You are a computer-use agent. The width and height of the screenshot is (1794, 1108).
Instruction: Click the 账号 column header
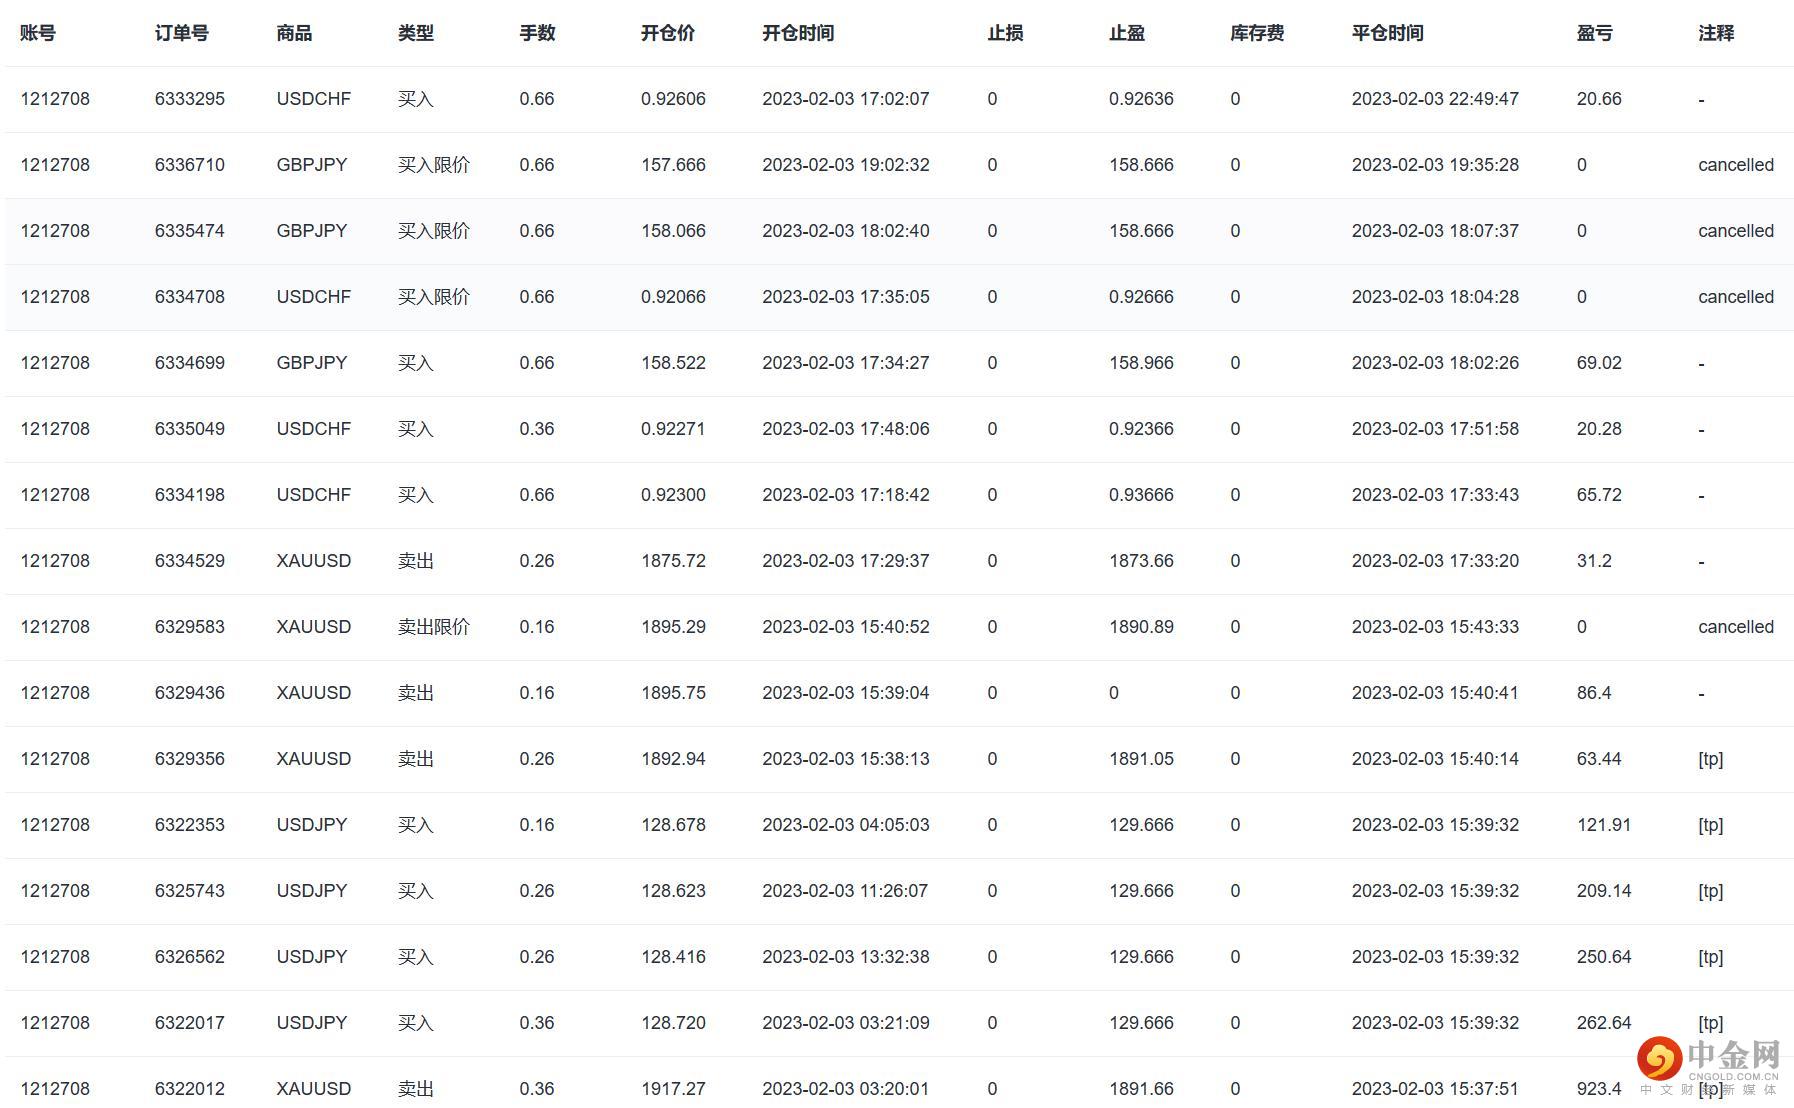tap(37, 33)
